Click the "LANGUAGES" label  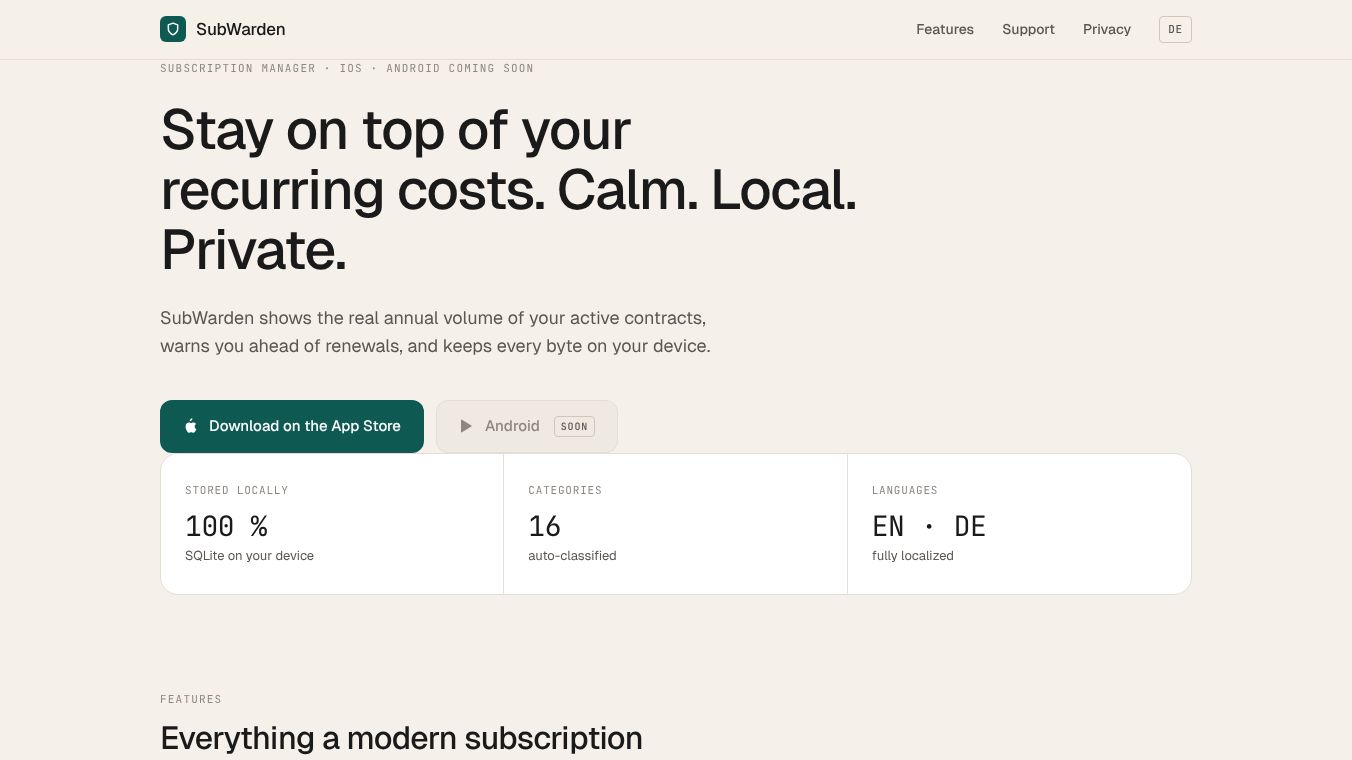905,490
